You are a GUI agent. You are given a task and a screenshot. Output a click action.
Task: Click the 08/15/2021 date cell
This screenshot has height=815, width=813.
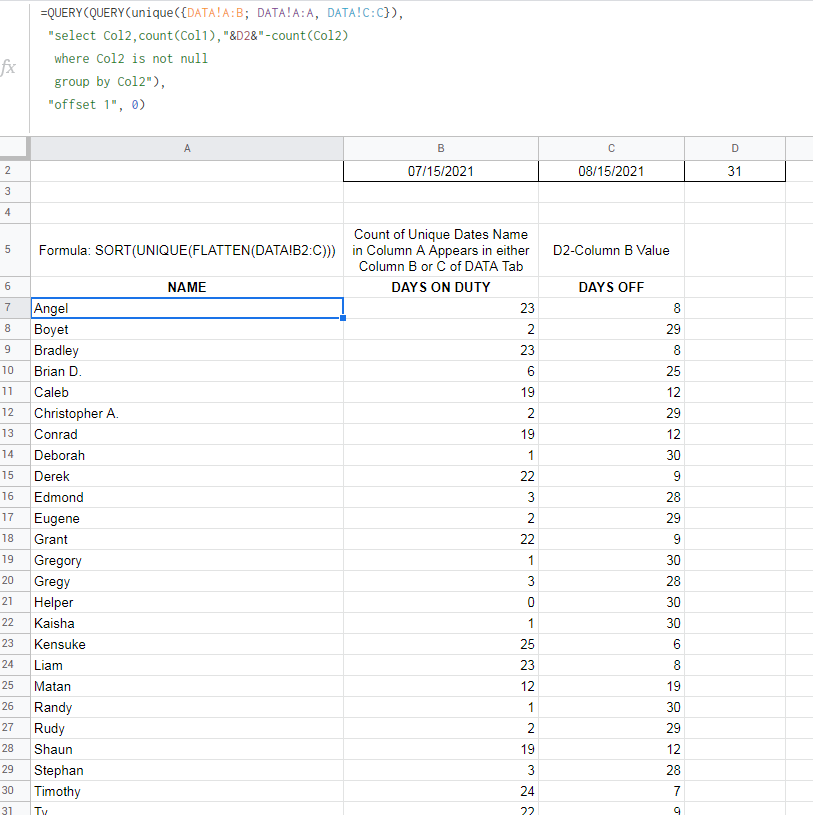pos(611,171)
